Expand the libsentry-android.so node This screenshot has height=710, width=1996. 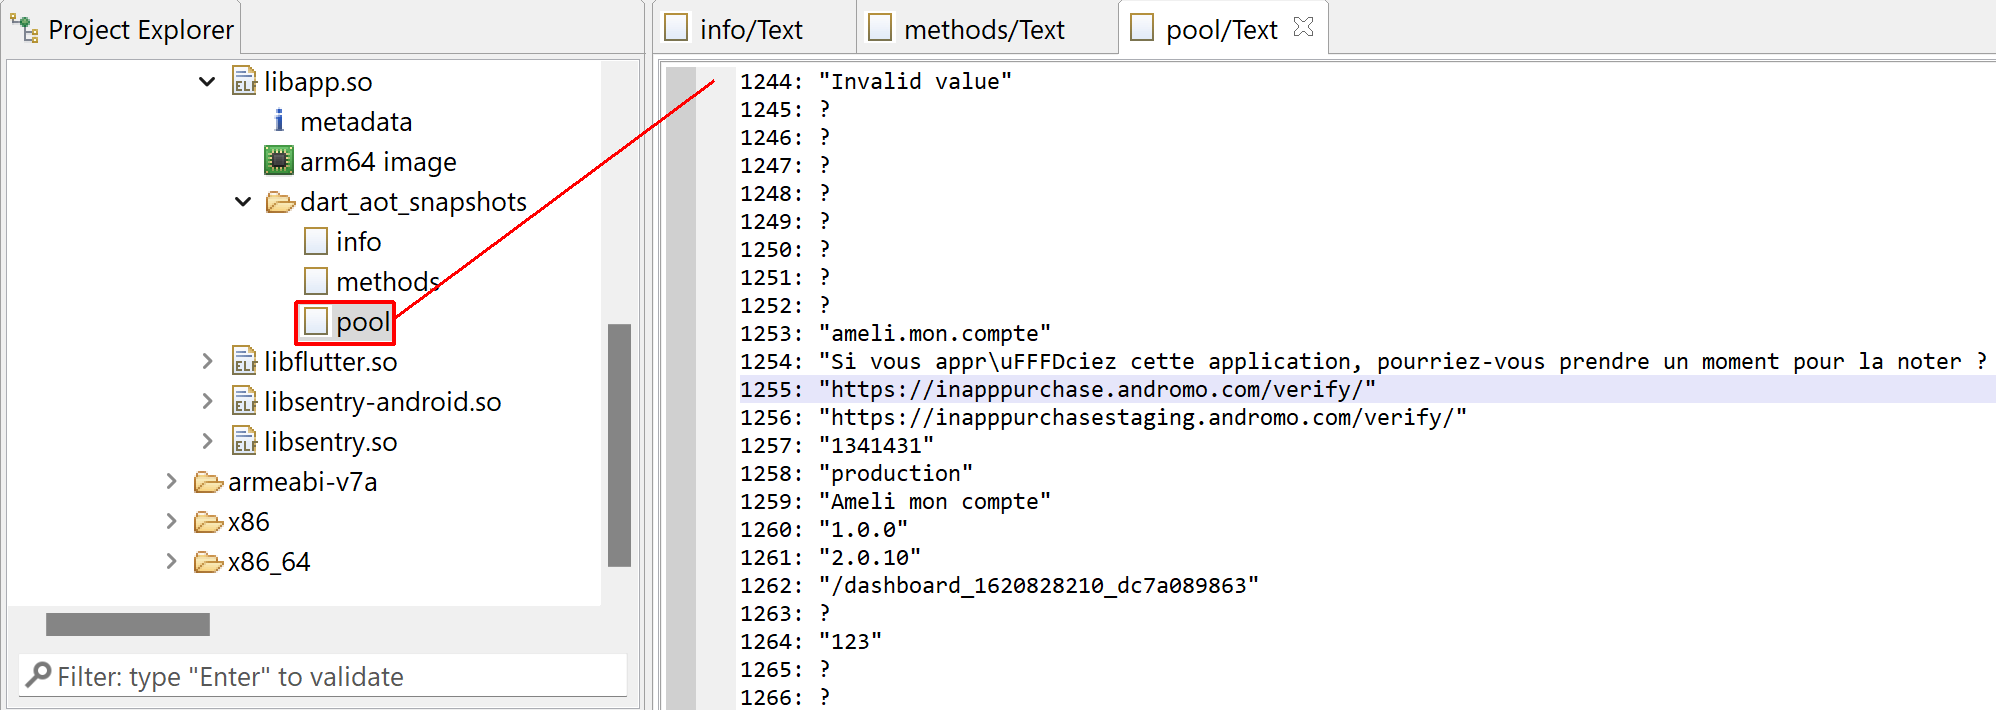pos(207,401)
